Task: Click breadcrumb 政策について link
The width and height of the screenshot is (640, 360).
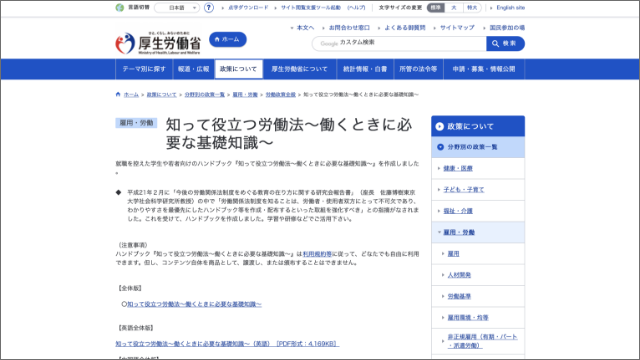Action: (162, 95)
